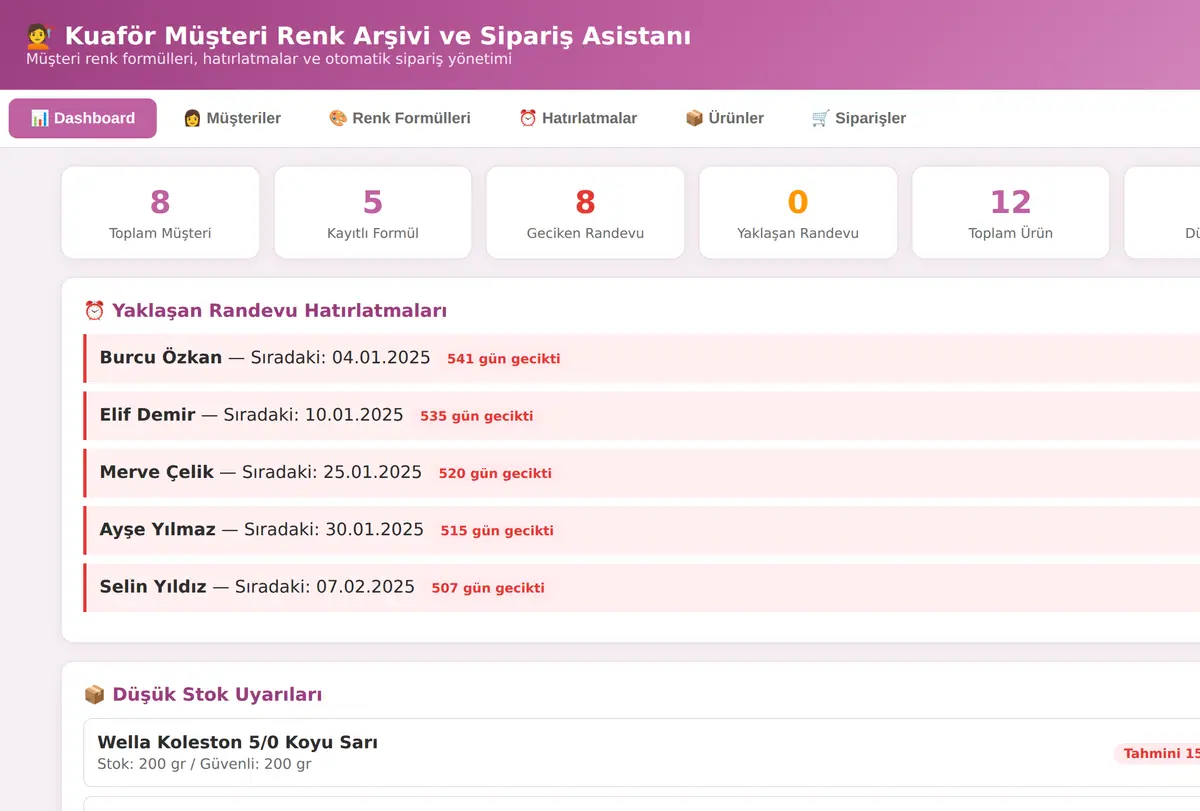The image size is (1200, 811).
Task: Select Burcu Özkan's reminder row
Action: [642, 358]
